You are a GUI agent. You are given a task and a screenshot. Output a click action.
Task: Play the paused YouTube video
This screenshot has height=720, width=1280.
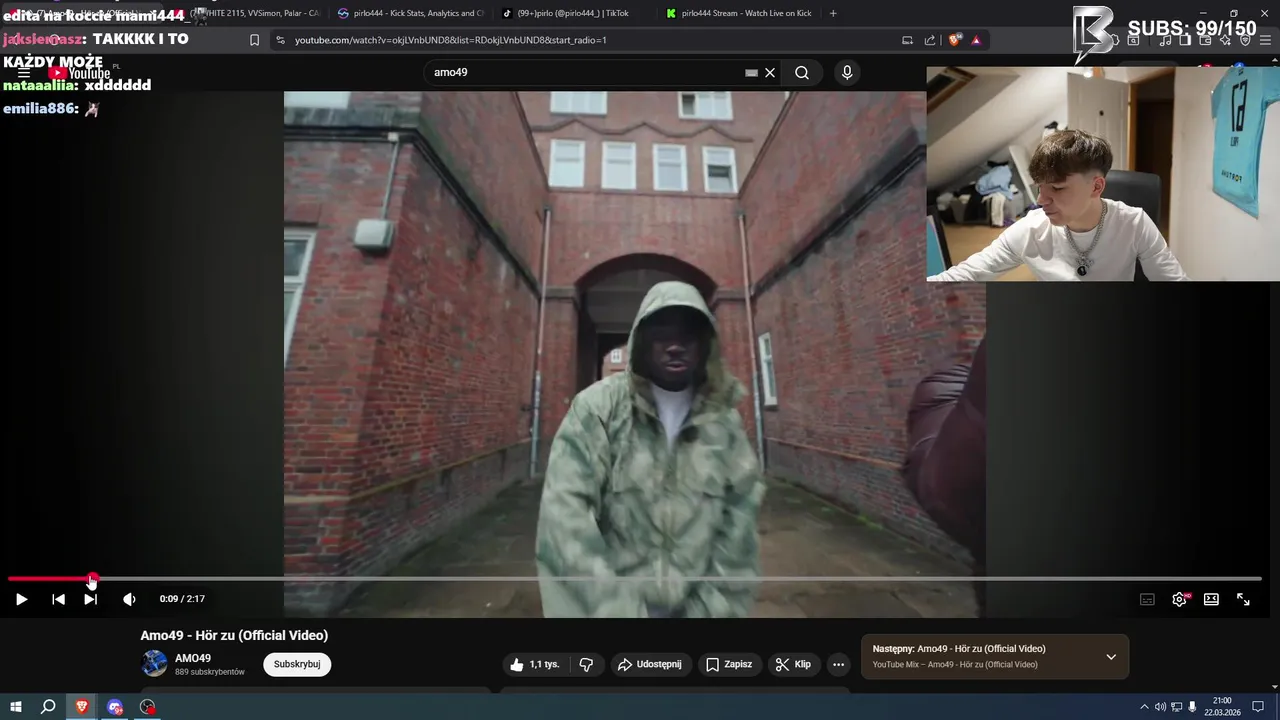click(21, 599)
